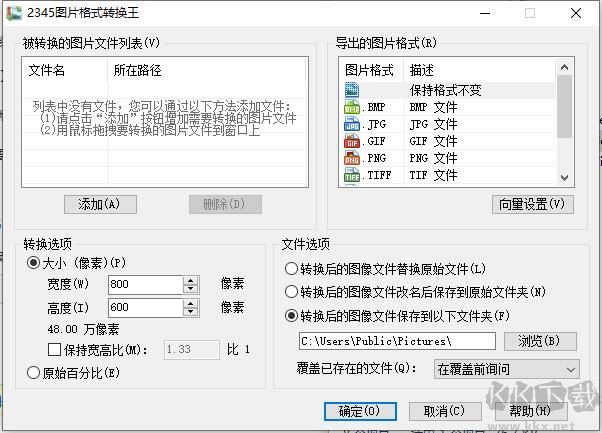Image resolution: width=602 pixels, height=433 pixels.
Task: Click the 2345 app icon in title bar
Action: [x=14, y=13]
